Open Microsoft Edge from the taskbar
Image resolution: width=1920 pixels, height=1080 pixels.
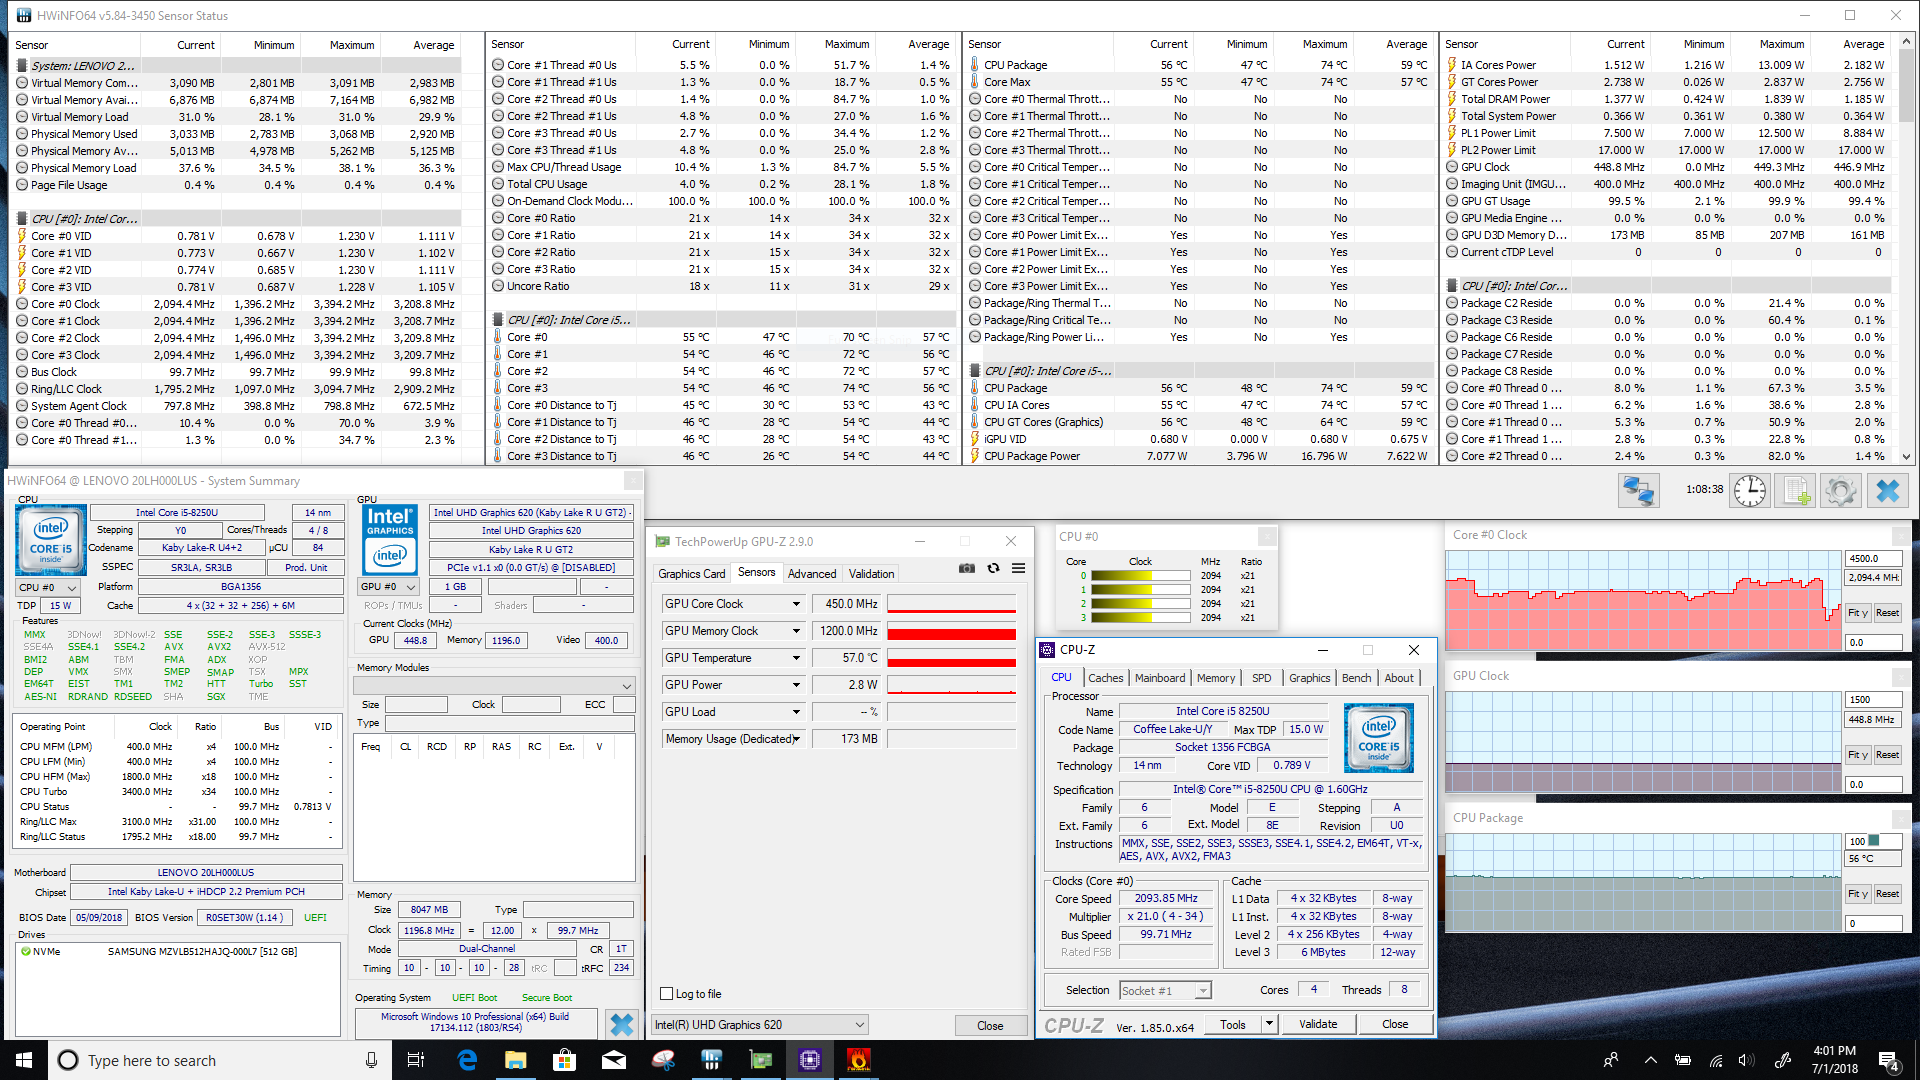click(x=467, y=1060)
